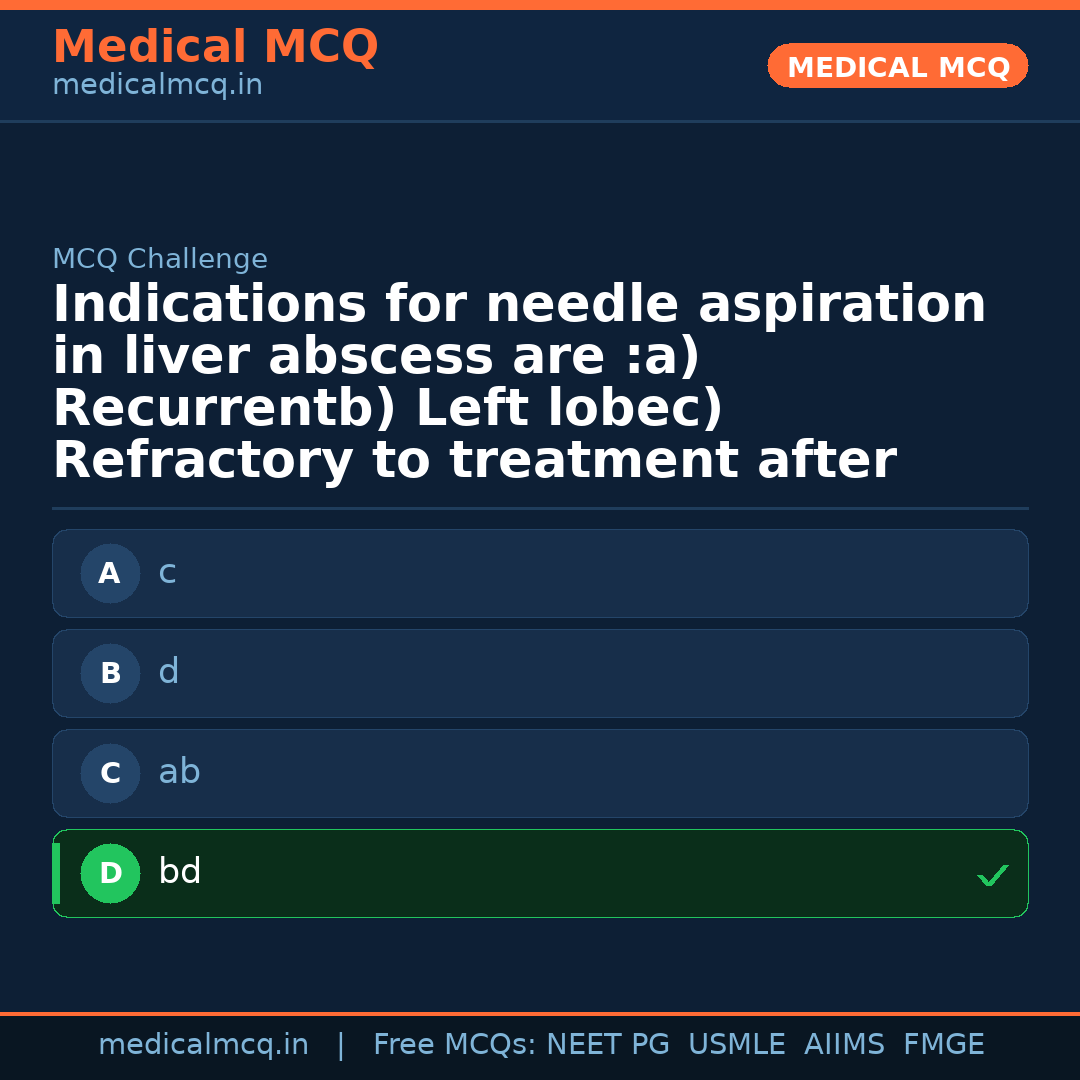Click the orange MEDICAL MCQ badge

[x=897, y=67]
